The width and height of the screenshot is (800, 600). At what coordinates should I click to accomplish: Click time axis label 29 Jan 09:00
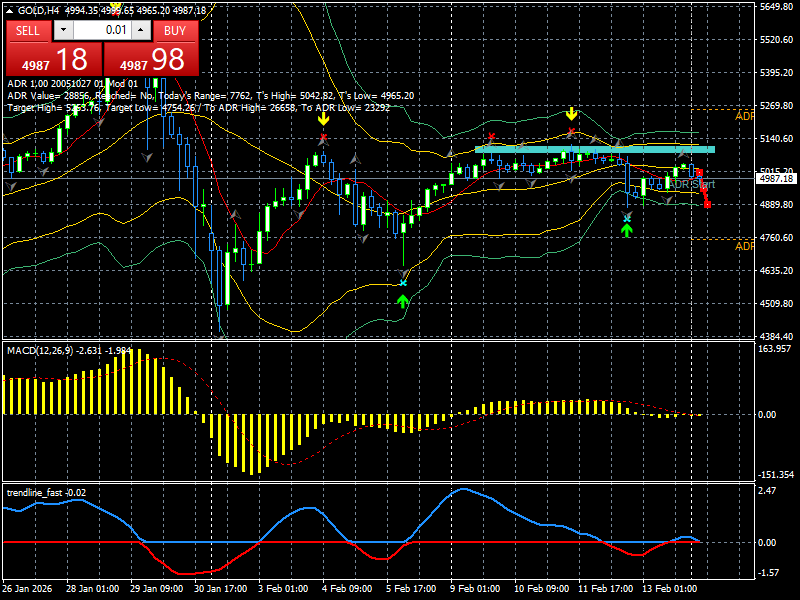click(157, 589)
